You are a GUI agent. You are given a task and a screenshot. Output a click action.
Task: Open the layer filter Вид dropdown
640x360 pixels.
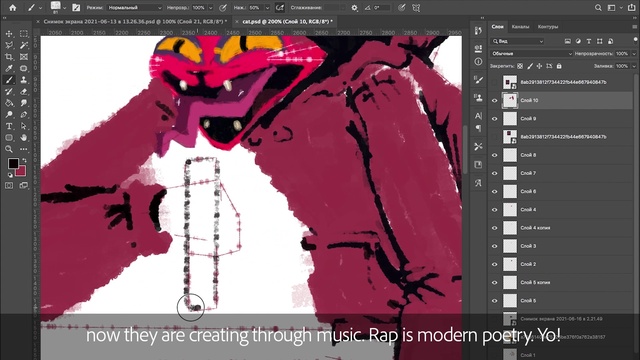518,41
